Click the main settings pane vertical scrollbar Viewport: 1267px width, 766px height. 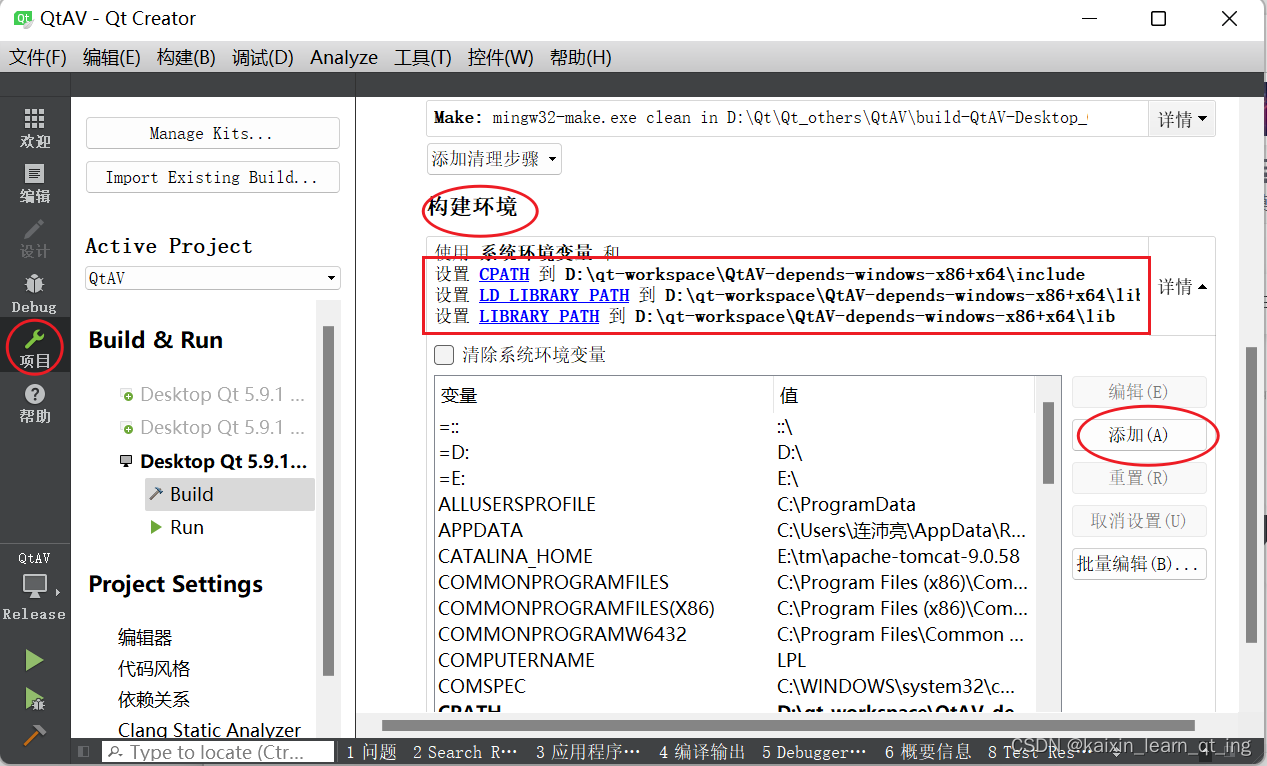1251,495
